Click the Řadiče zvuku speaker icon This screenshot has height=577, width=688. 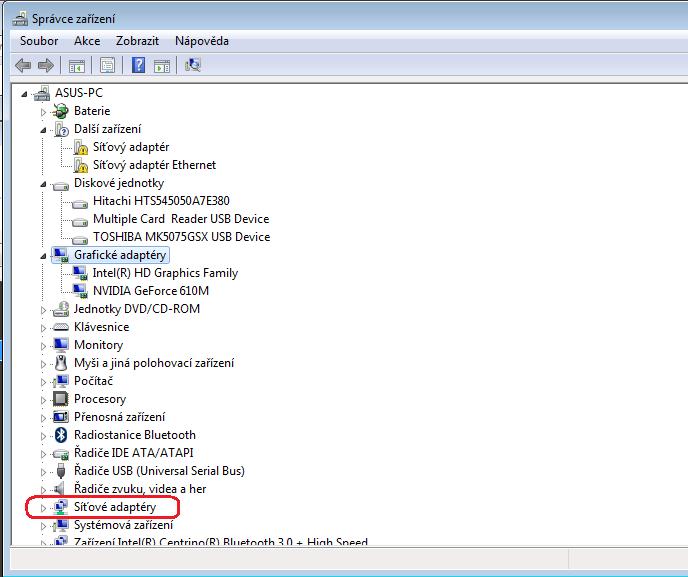(x=59, y=489)
